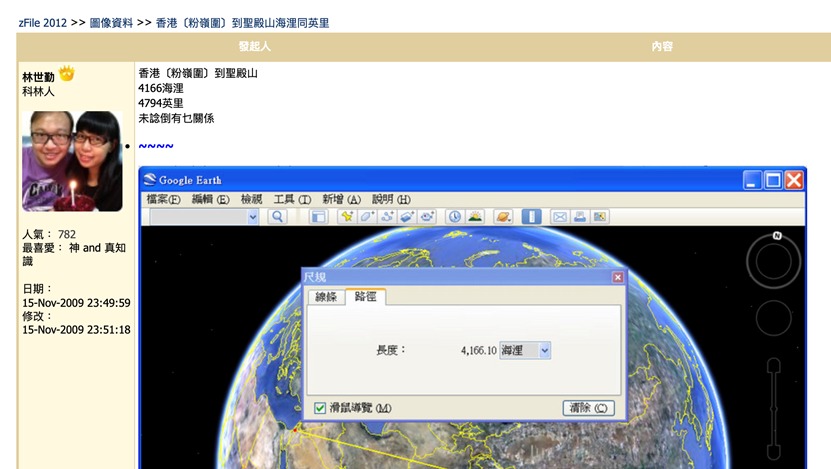
Task: Click the Google Earth title bar logo
Action: pyautogui.click(x=150, y=180)
